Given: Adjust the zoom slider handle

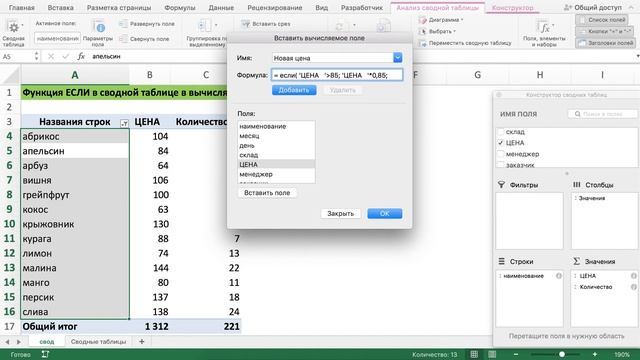Looking at the screenshot, I should click(562, 354).
